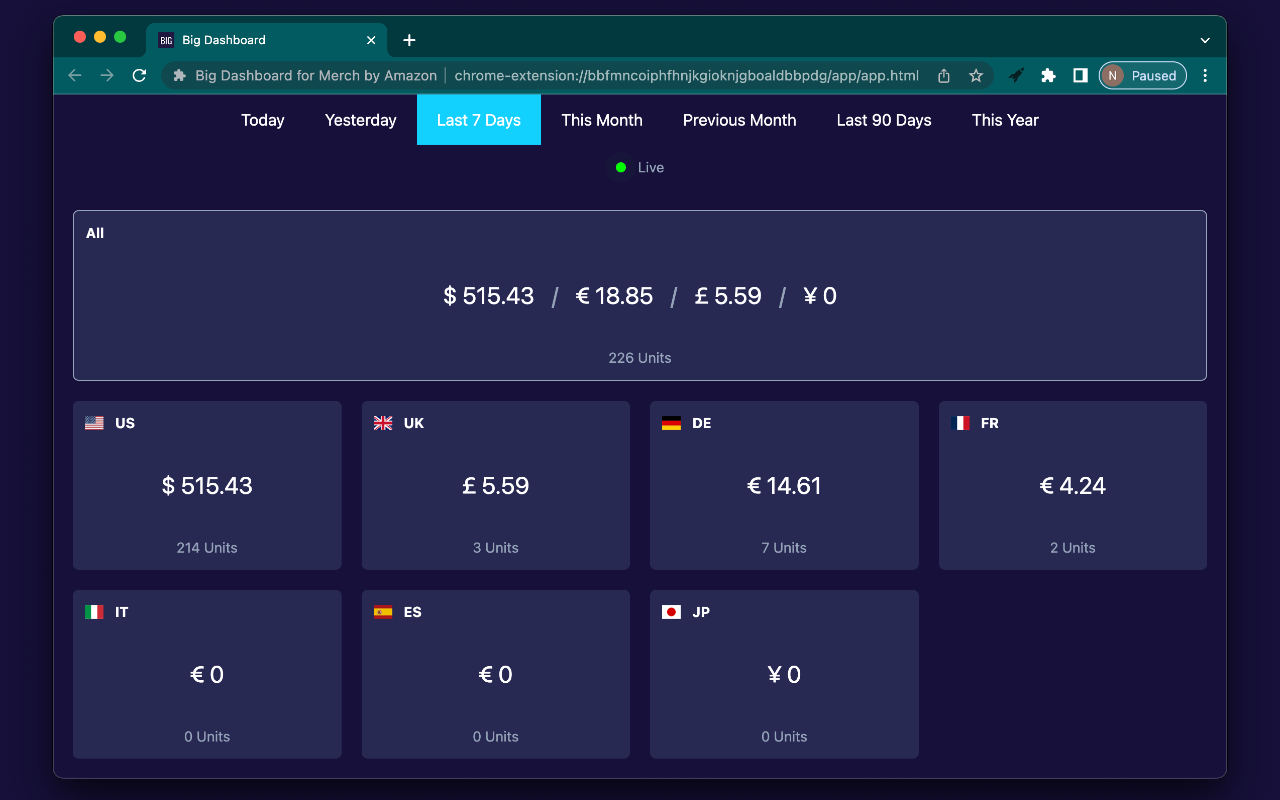Select the Previous Month filter
Image resolution: width=1280 pixels, height=800 pixels.
point(739,119)
